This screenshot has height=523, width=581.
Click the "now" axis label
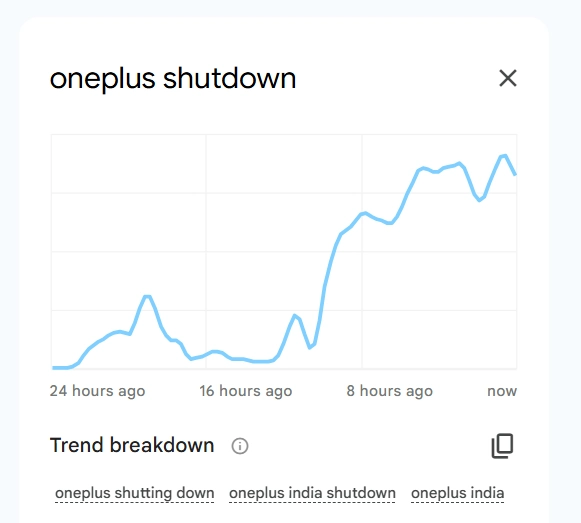[502, 391]
